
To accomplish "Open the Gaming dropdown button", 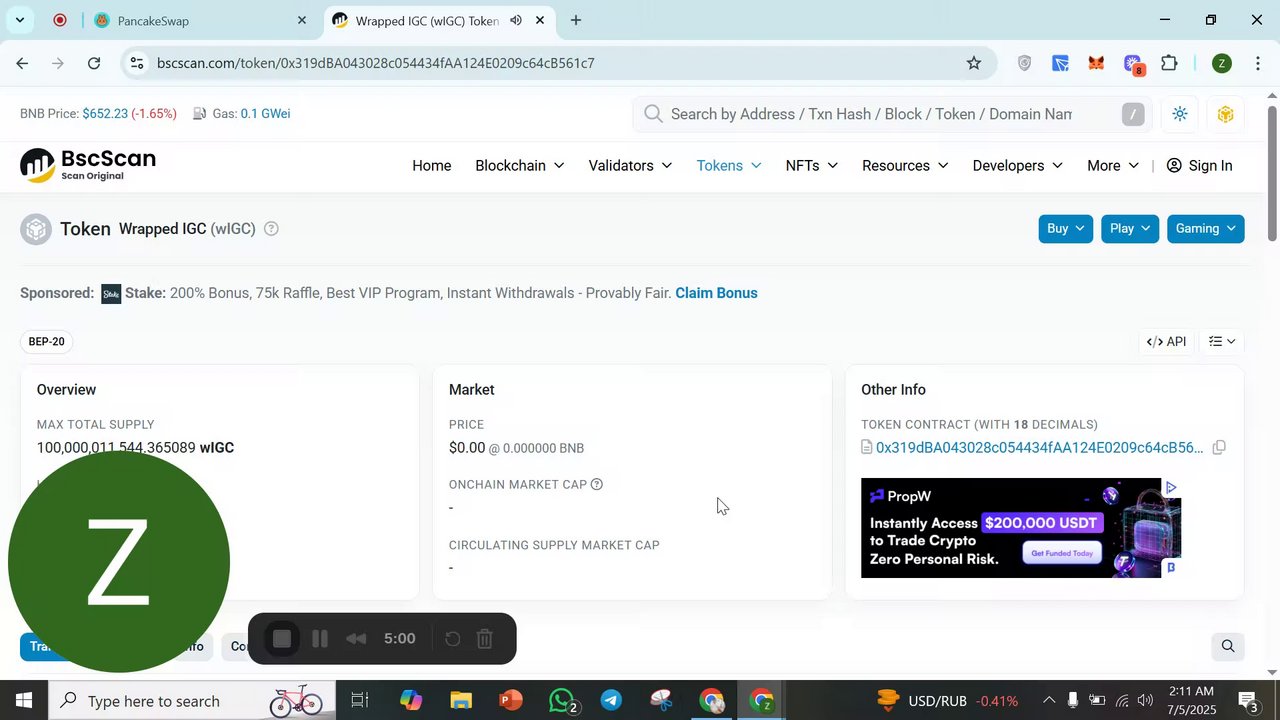I will click(x=1205, y=229).
